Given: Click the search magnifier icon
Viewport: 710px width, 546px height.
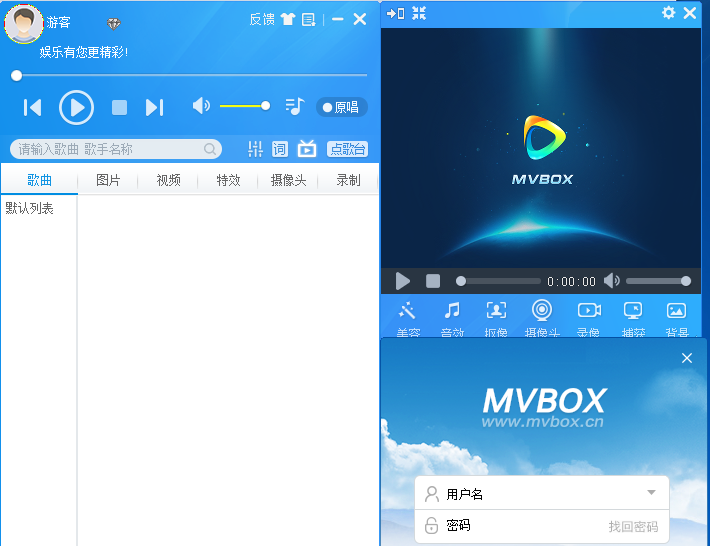Looking at the screenshot, I should tap(210, 149).
